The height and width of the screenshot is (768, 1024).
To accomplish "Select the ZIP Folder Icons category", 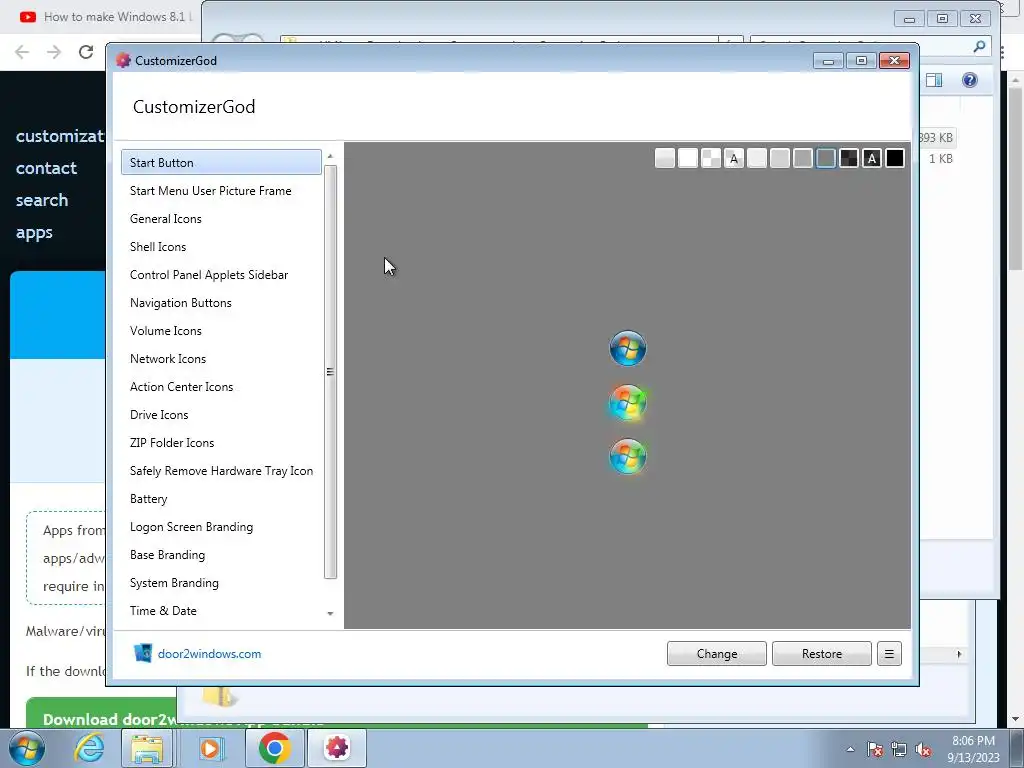I will tap(221, 443).
